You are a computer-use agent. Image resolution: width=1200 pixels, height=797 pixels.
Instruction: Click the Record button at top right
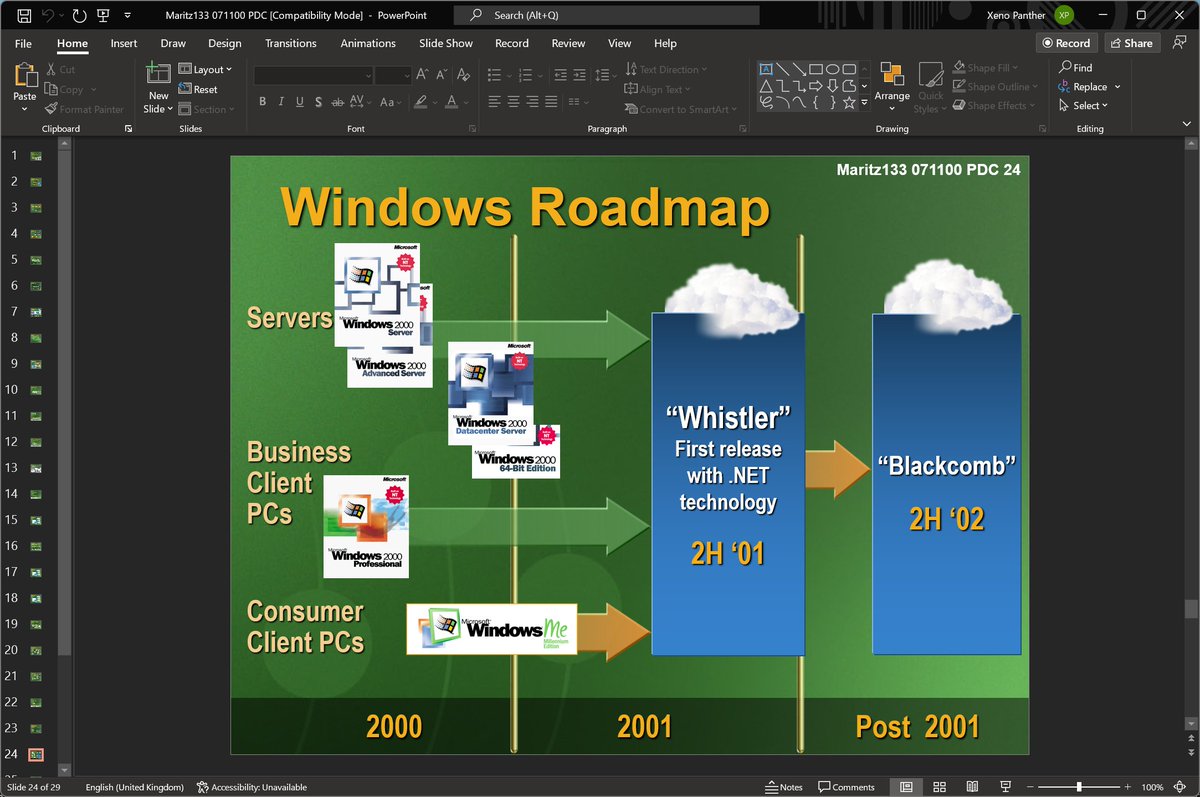click(1066, 43)
